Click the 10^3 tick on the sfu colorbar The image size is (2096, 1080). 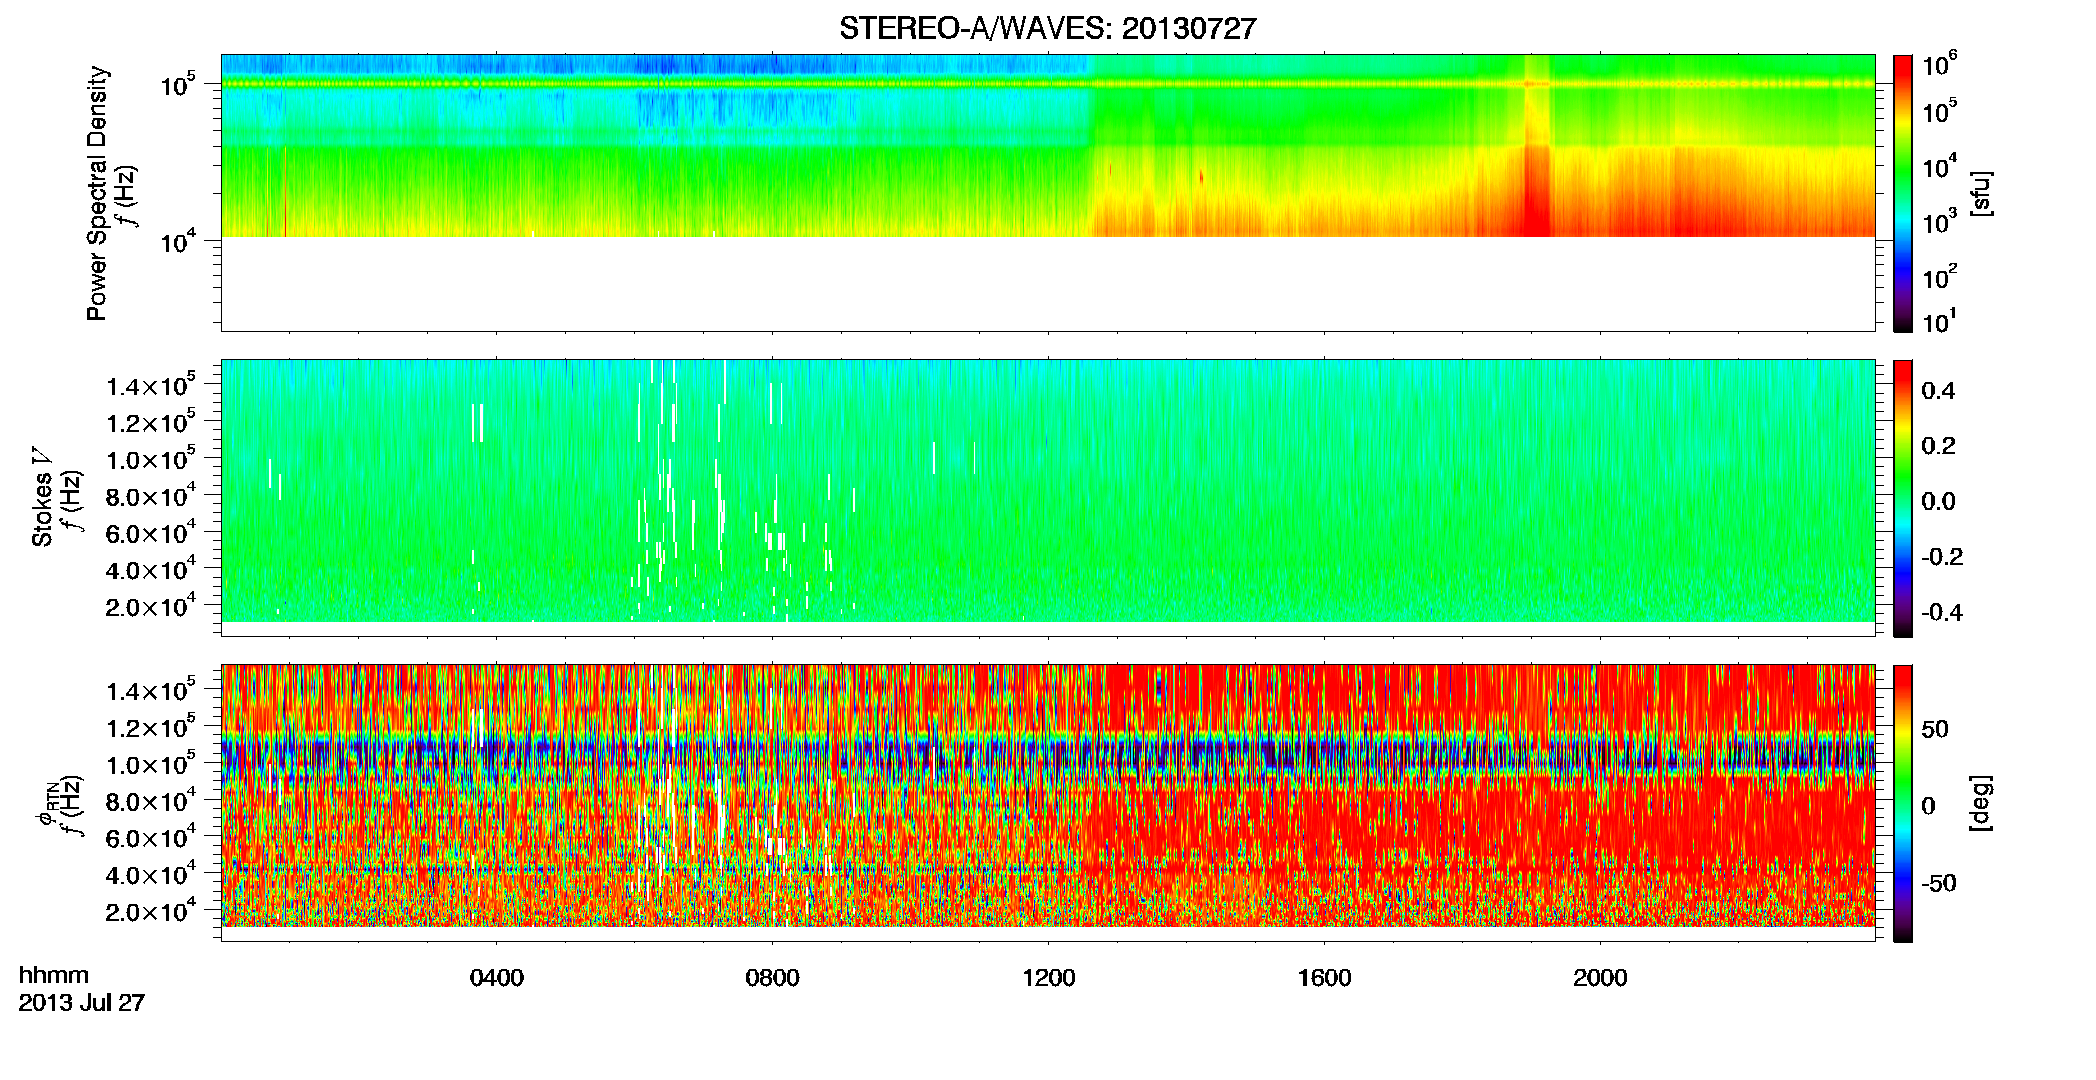pyautogui.click(x=1939, y=222)
